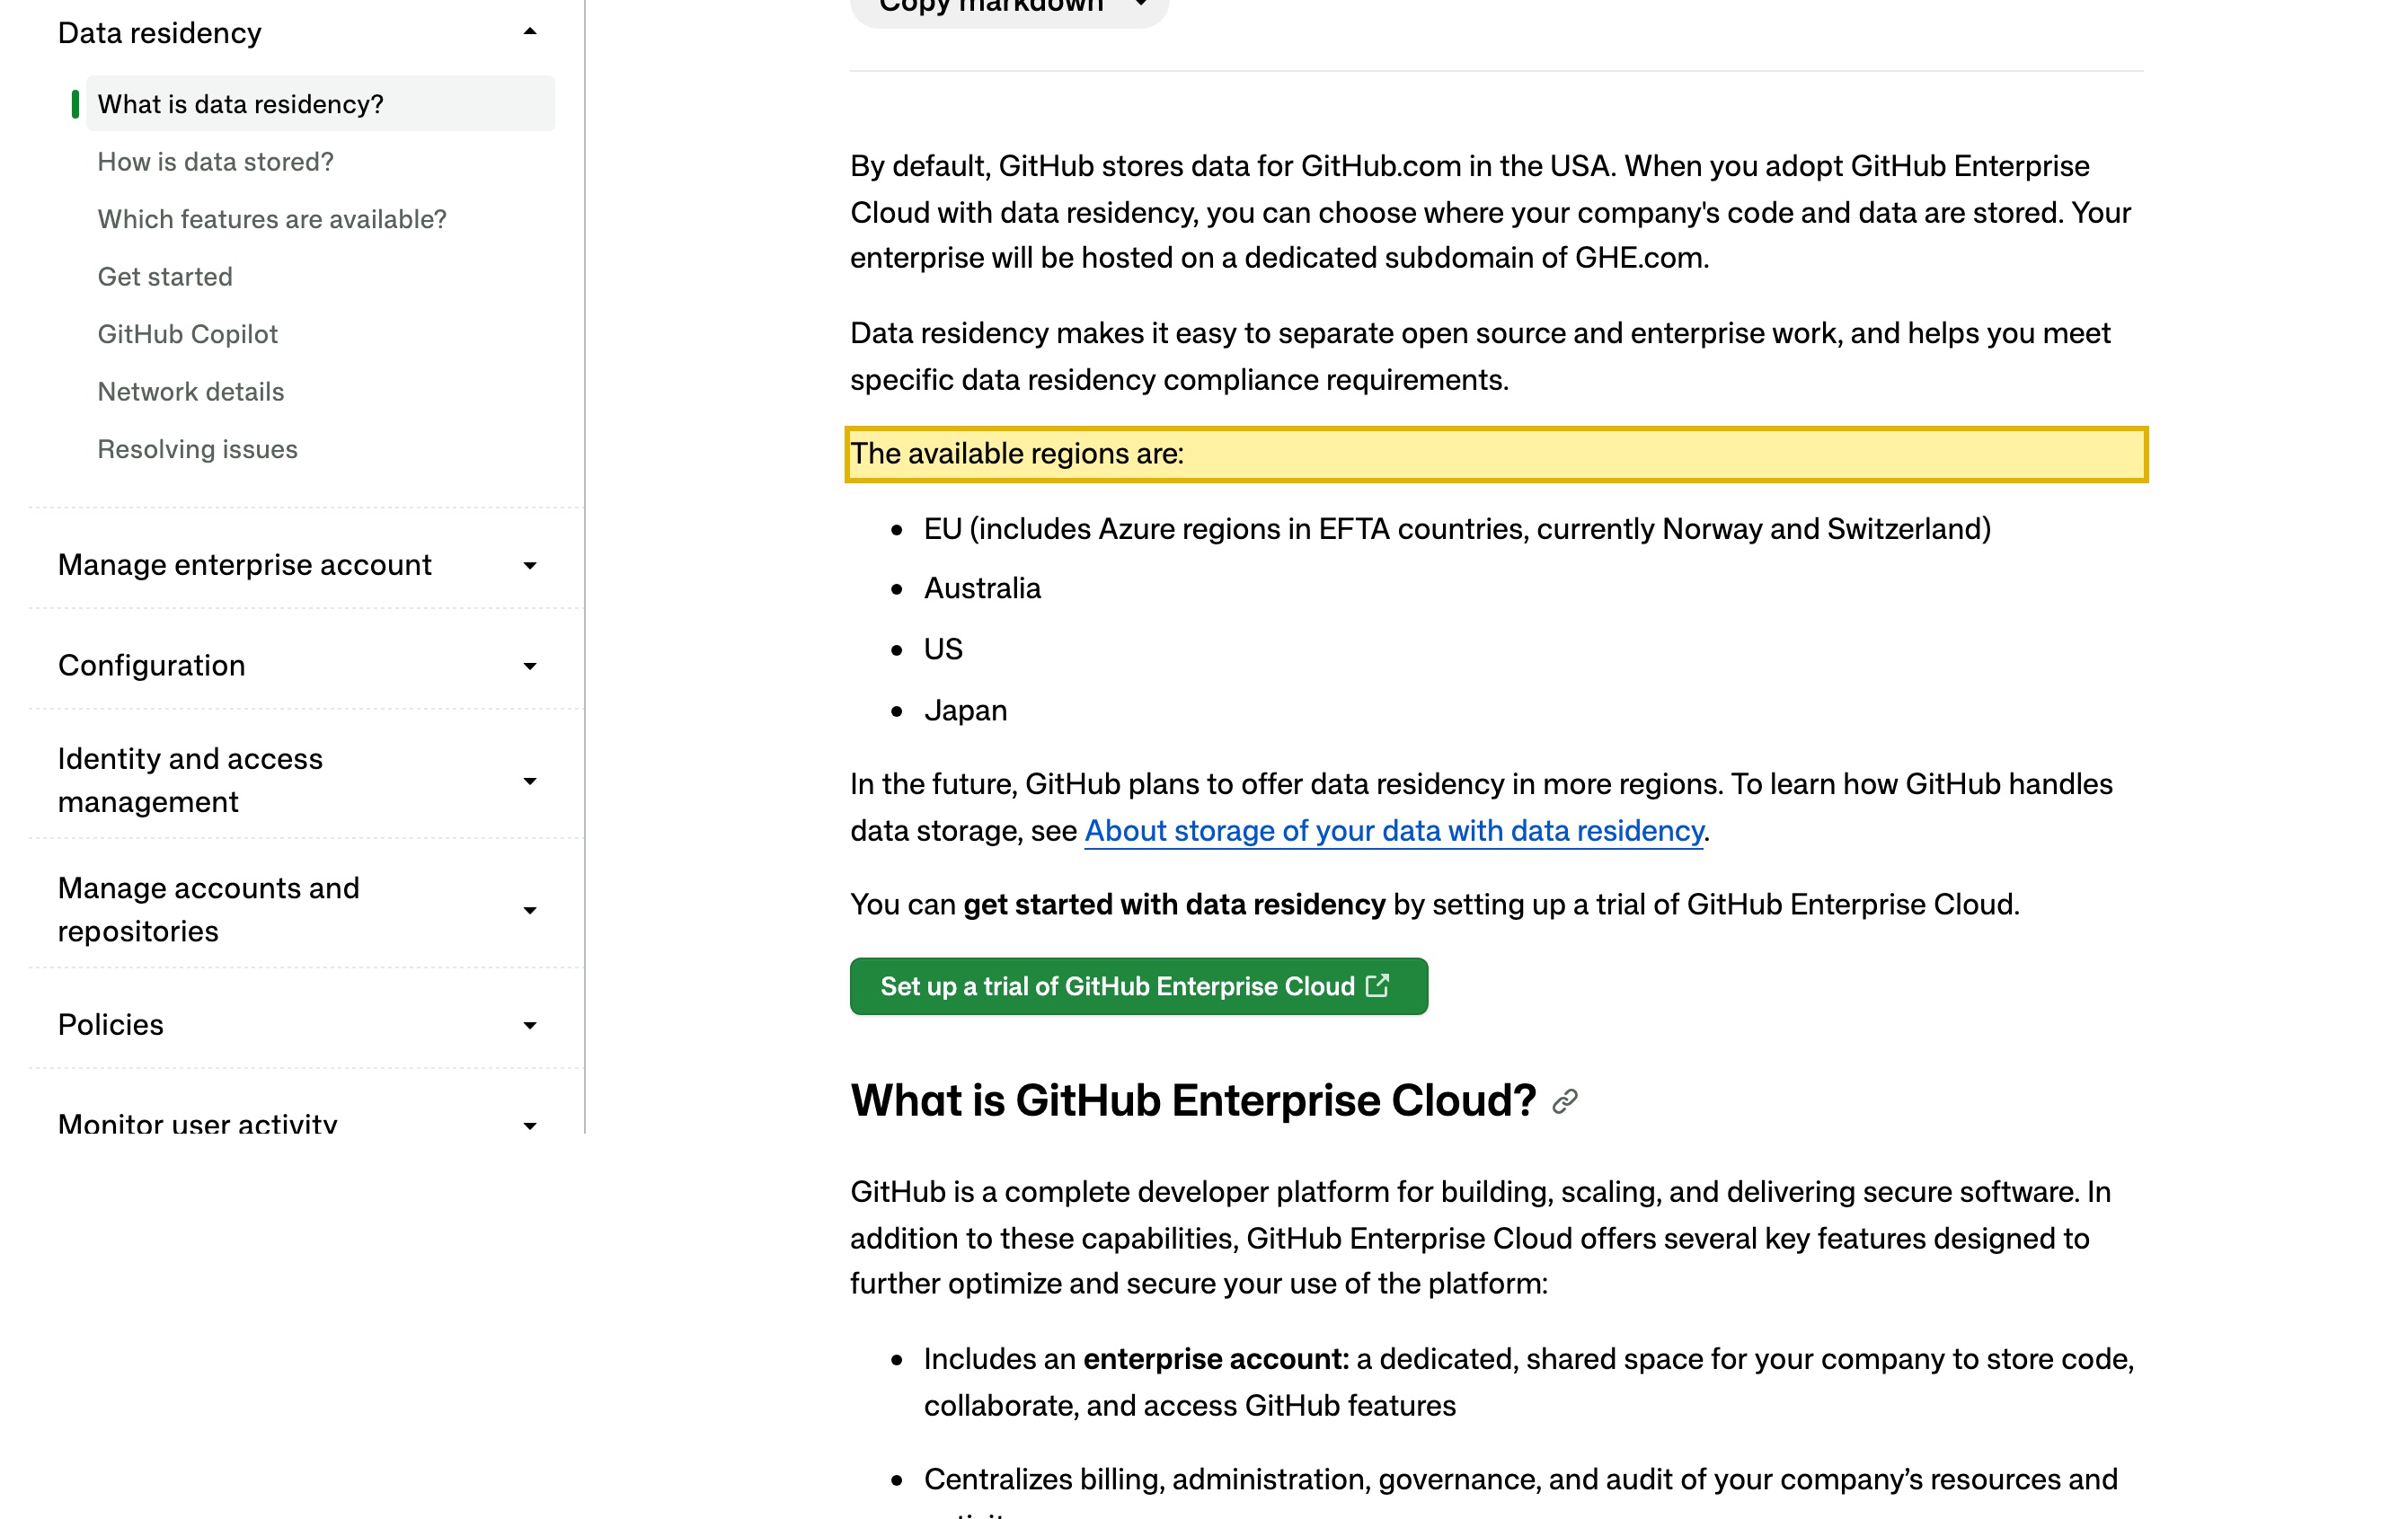Viewport: 2408px width, 1519px height.
Task: Open How is data stored? page
Action: coord(215,162)
